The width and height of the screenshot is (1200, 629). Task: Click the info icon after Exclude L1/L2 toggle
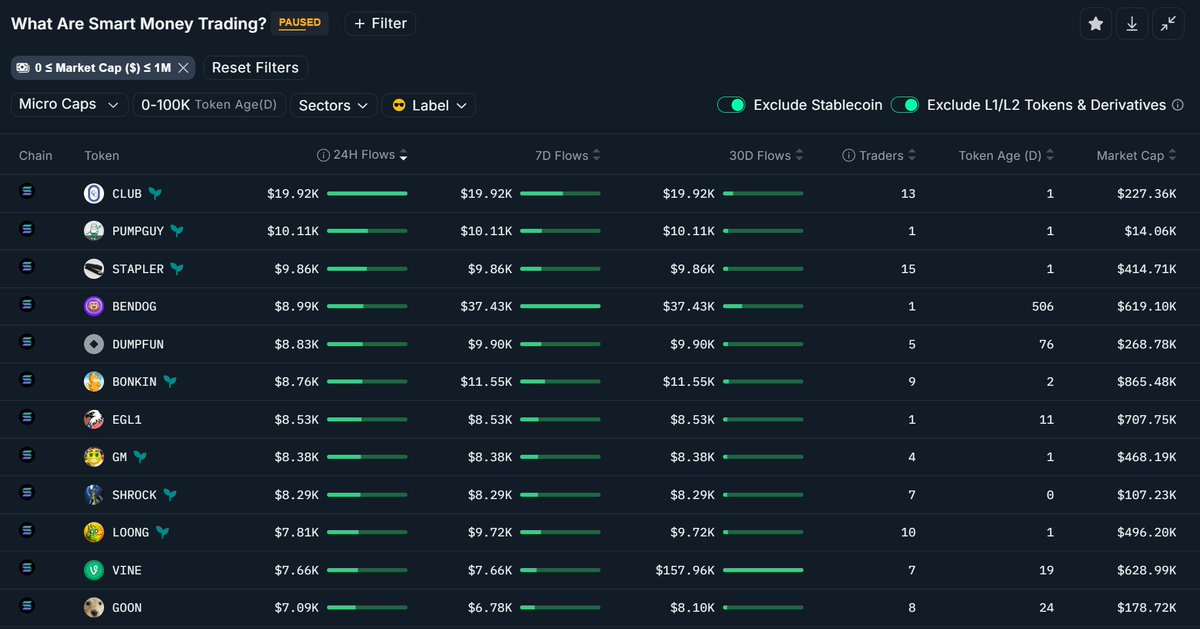(1177, 105)
